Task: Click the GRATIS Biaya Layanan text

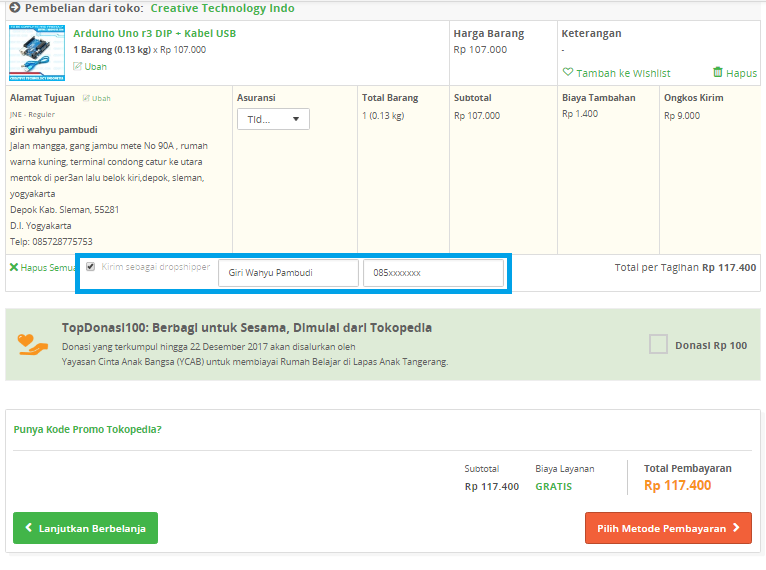Action: [553, 486]
